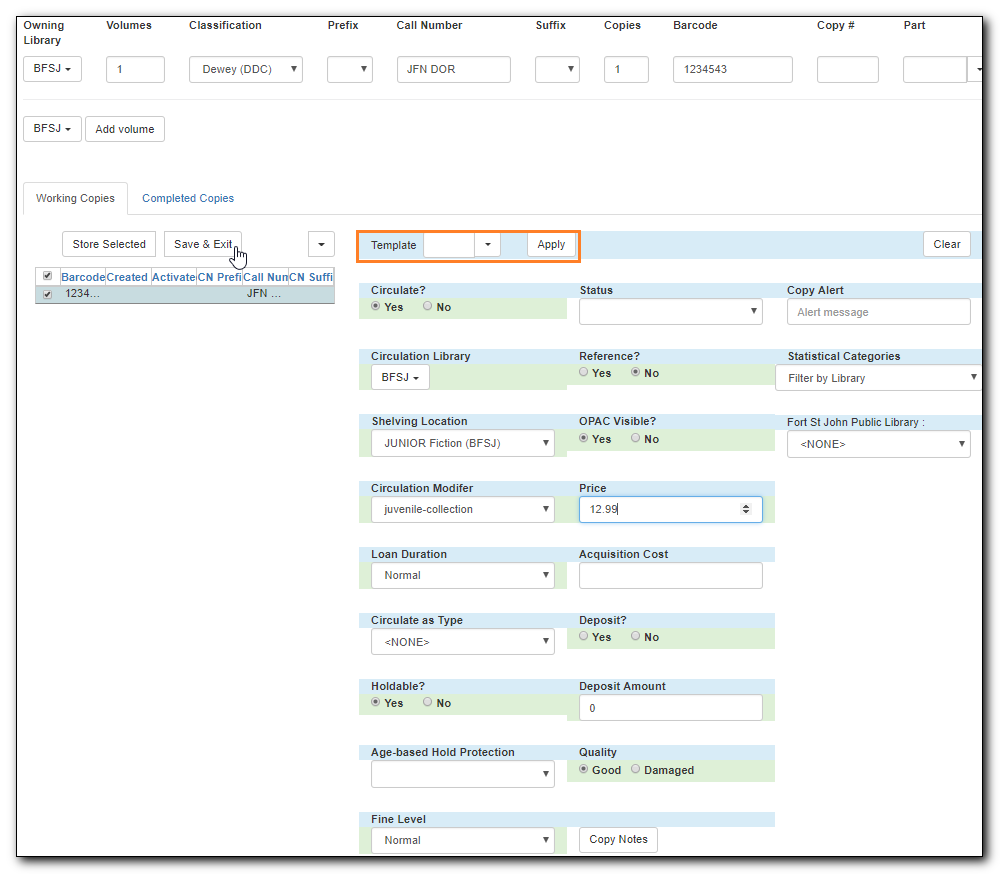Open the Status dropdown
The width and height of the screenshot is (1000, 874).
(671, 312)
